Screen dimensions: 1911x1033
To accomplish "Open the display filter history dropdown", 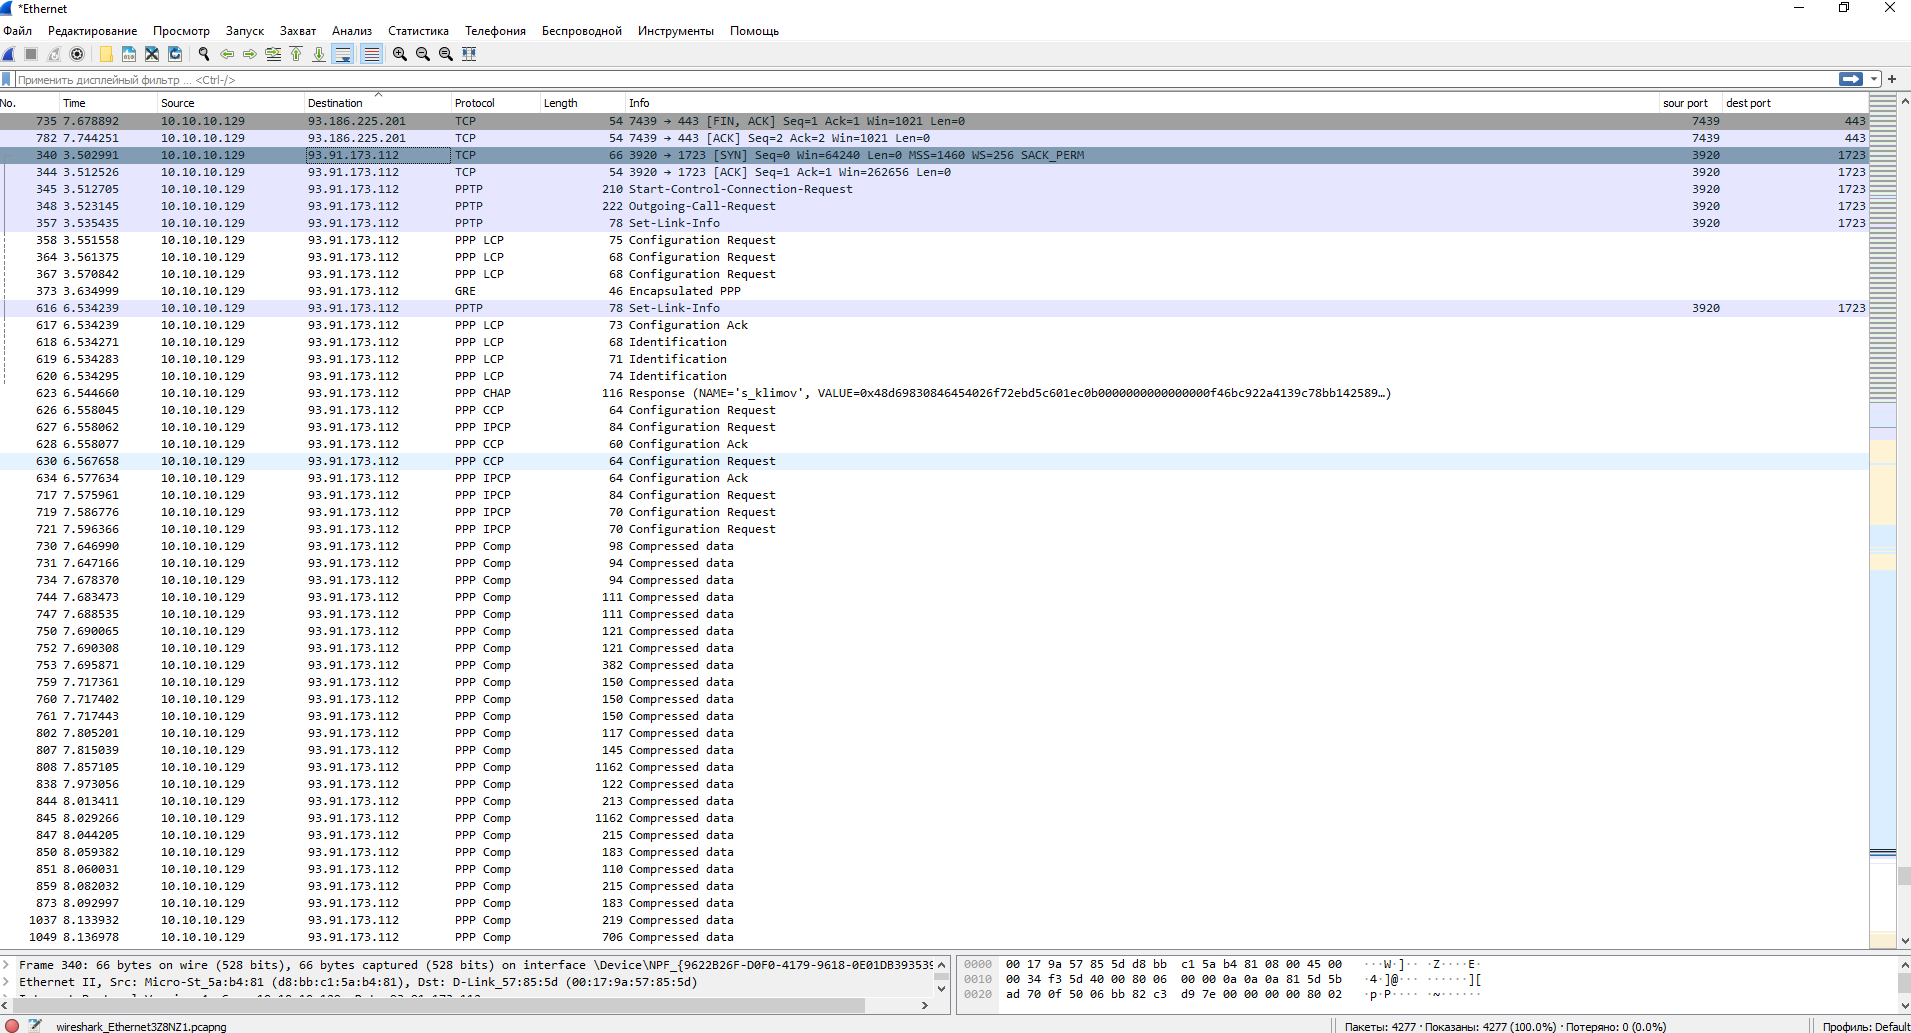I will click(1875, 79).
